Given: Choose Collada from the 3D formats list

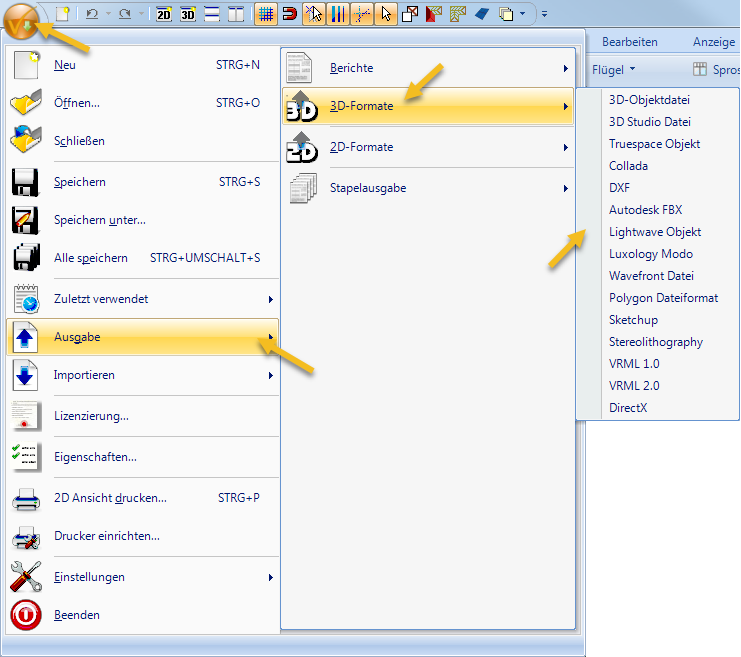Looking at the screenshot, I should pos(628,166).
